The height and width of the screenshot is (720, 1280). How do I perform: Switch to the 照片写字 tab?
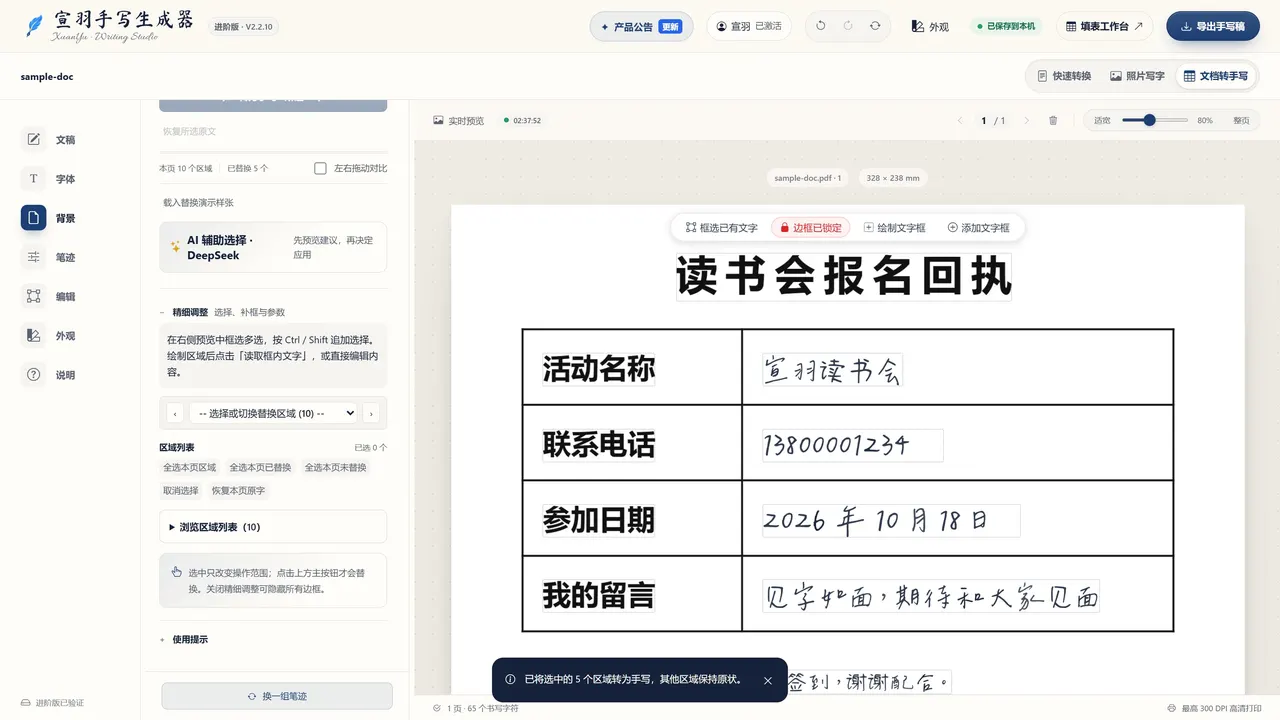[x=1138, y=76]
